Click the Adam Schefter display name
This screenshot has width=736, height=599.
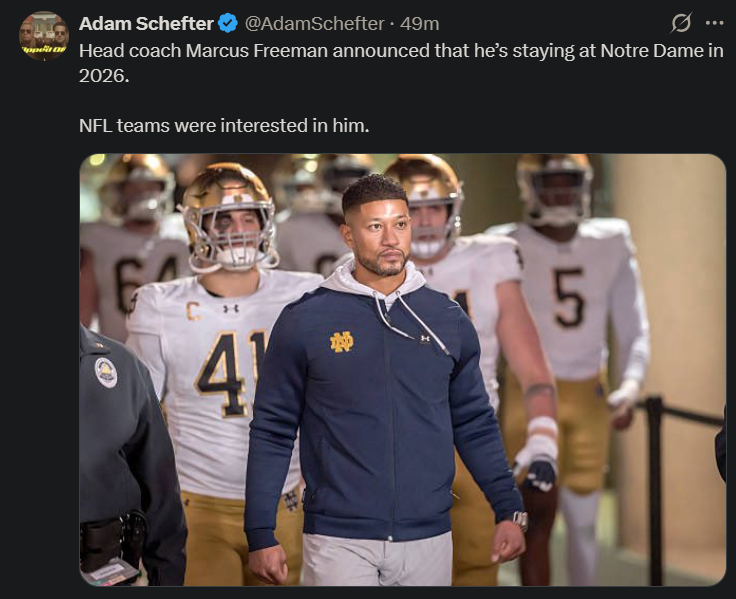pyautogui.click(x=146, y=23)
